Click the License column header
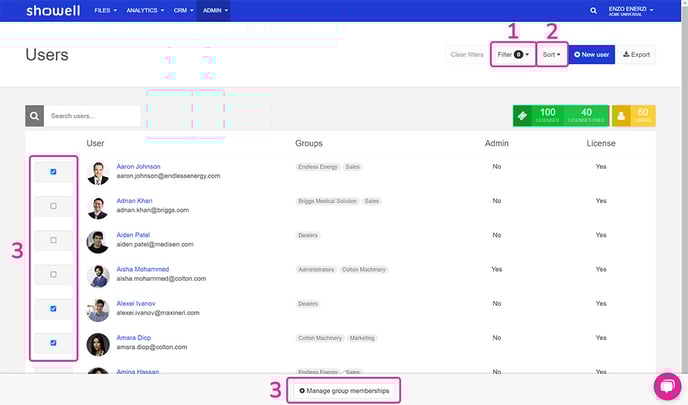Viewport: 688px width, 405px height. click(601, 143)
